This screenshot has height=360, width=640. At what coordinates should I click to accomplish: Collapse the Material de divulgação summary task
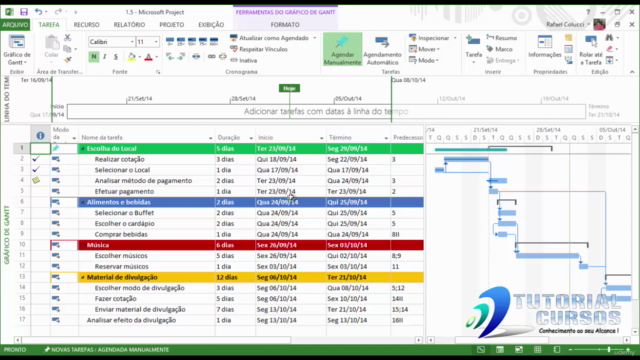click(x=82, y=278)
